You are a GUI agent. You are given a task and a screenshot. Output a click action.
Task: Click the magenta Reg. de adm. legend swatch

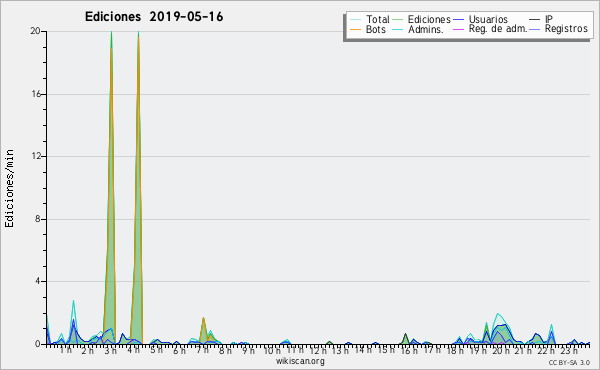click(458, 29)
